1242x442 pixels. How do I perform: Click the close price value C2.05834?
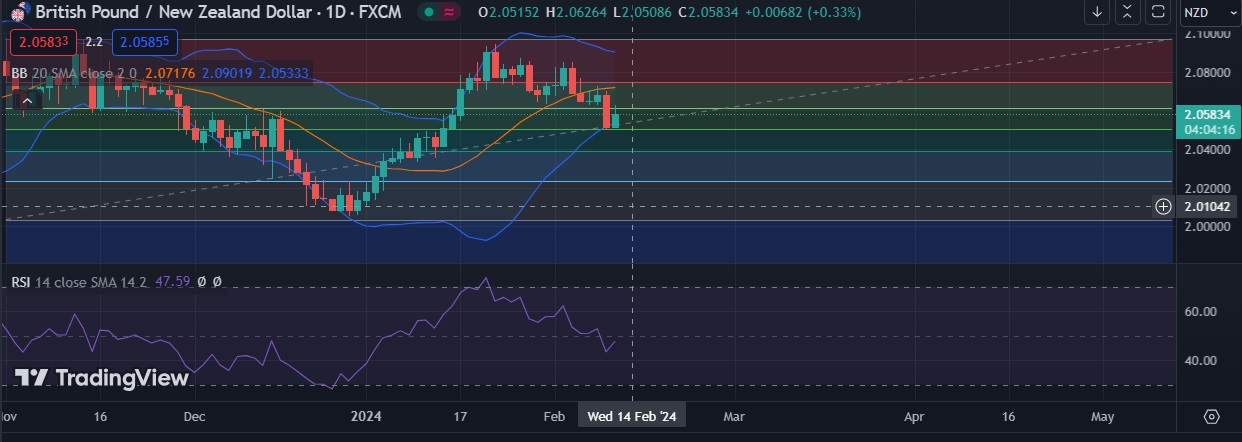(x=710, y=12)
